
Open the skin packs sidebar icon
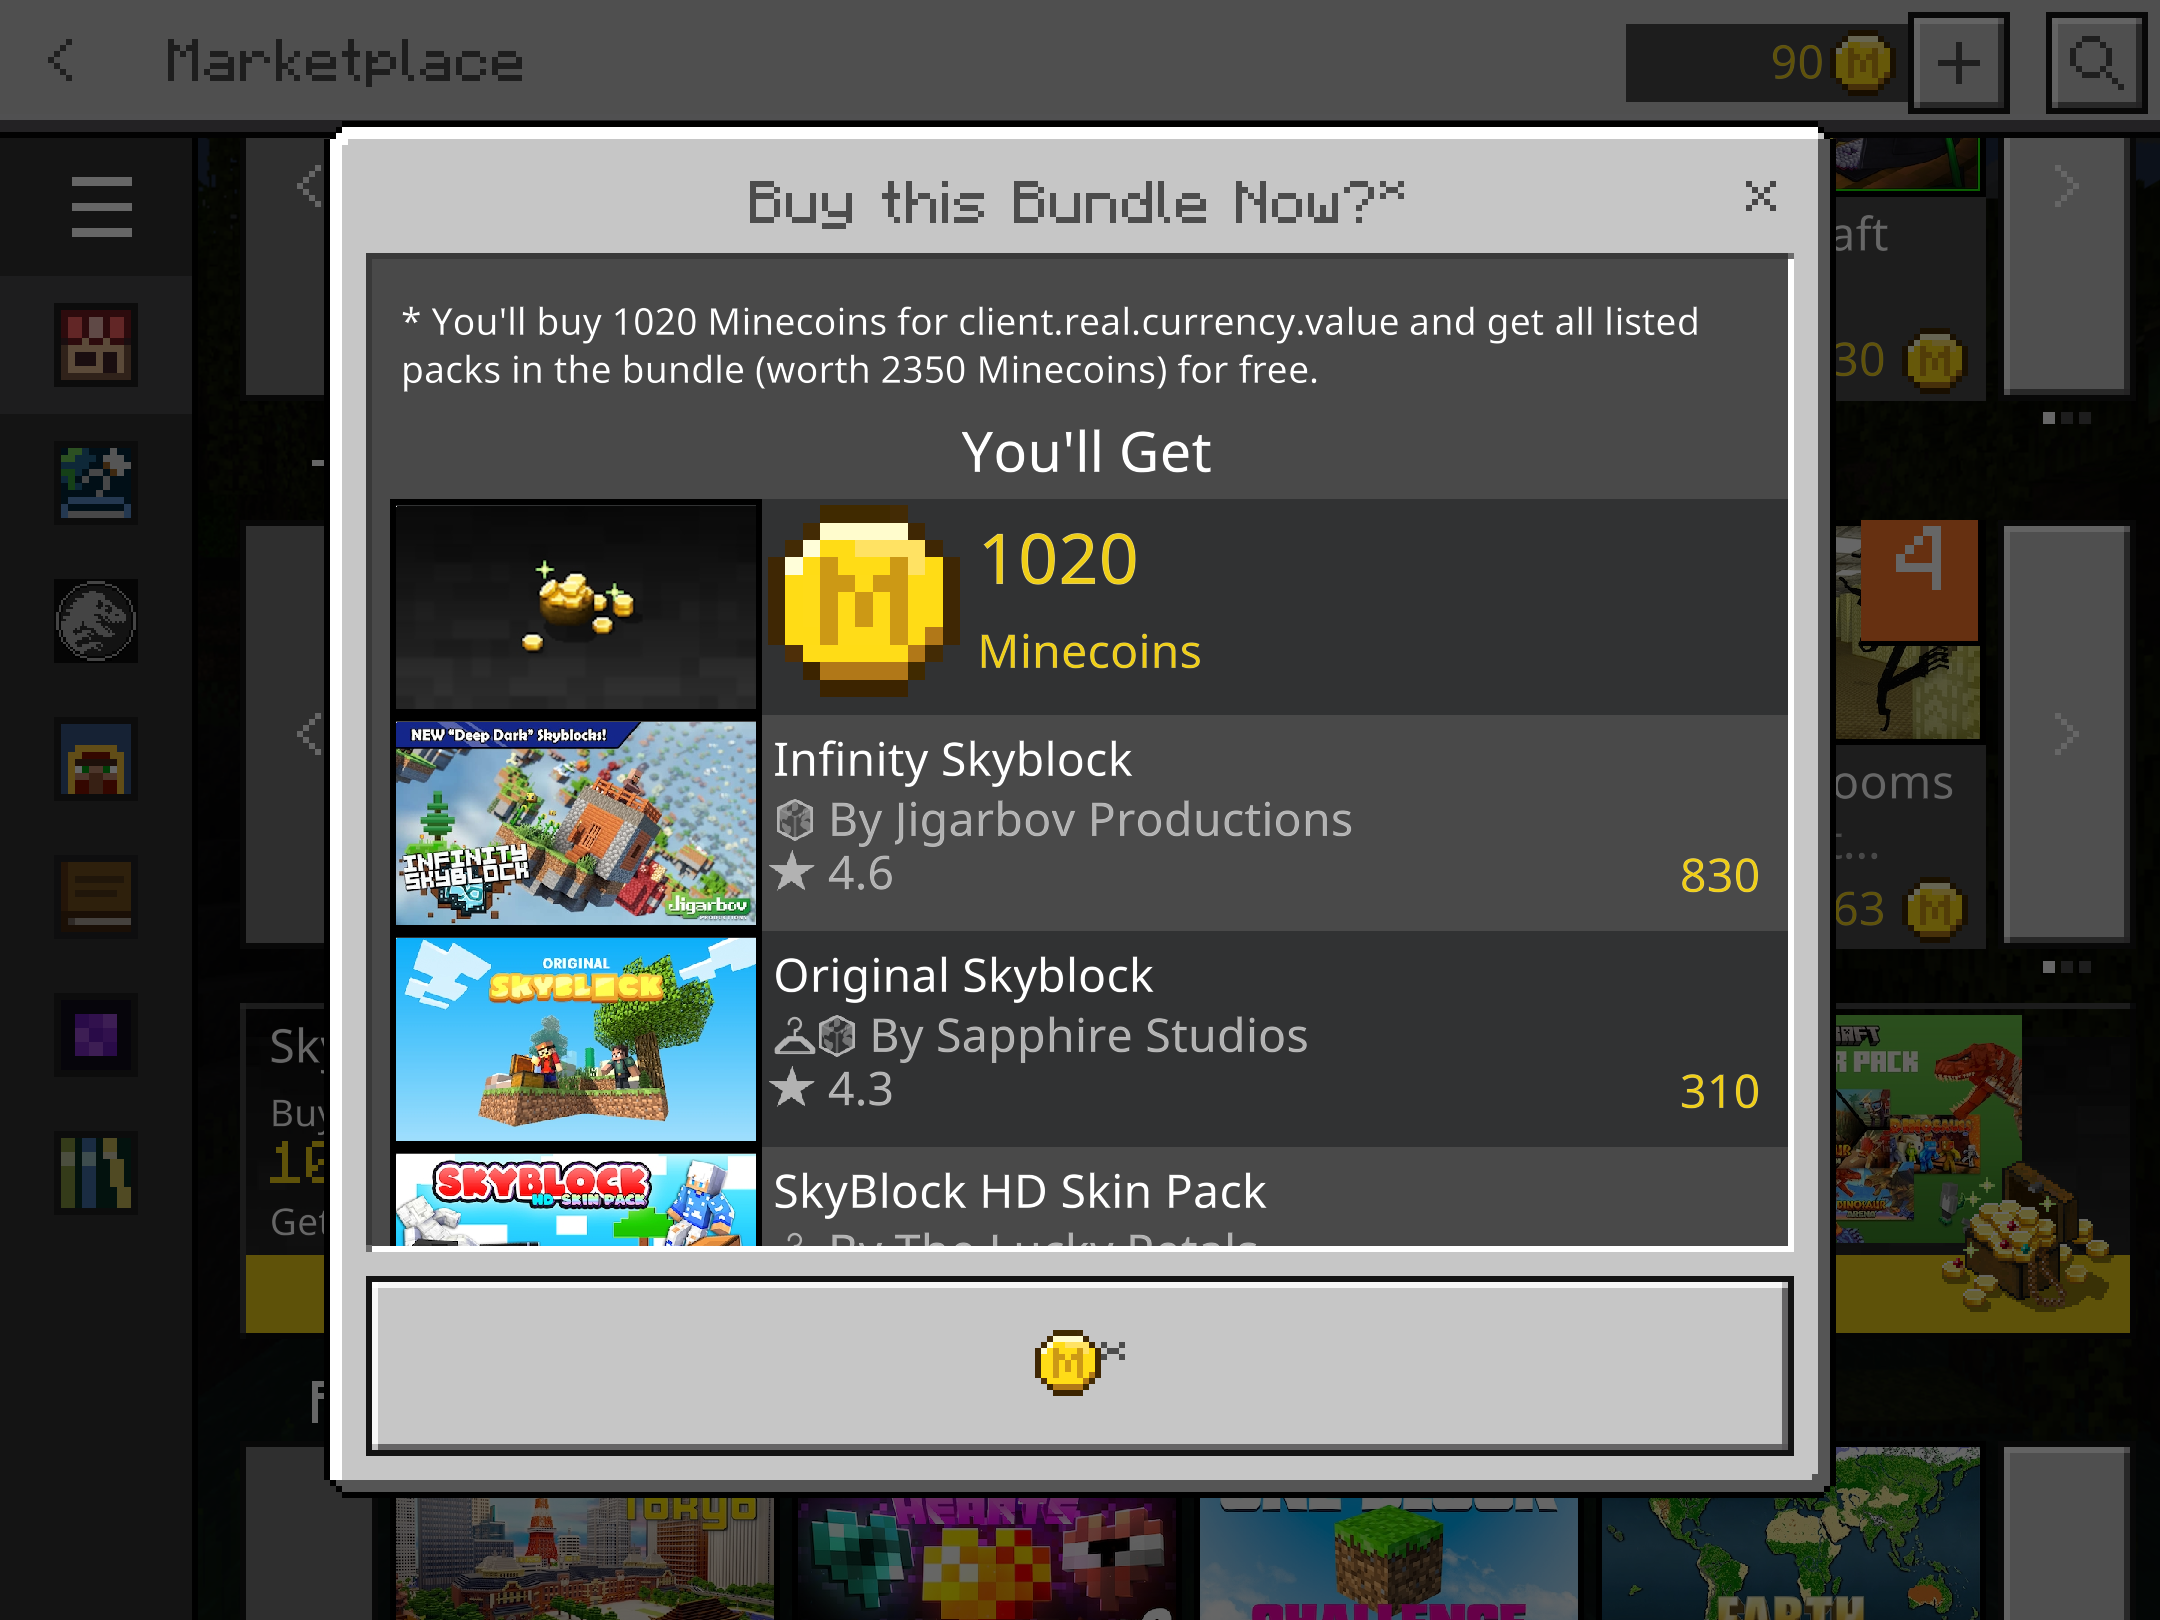[96, 759]
